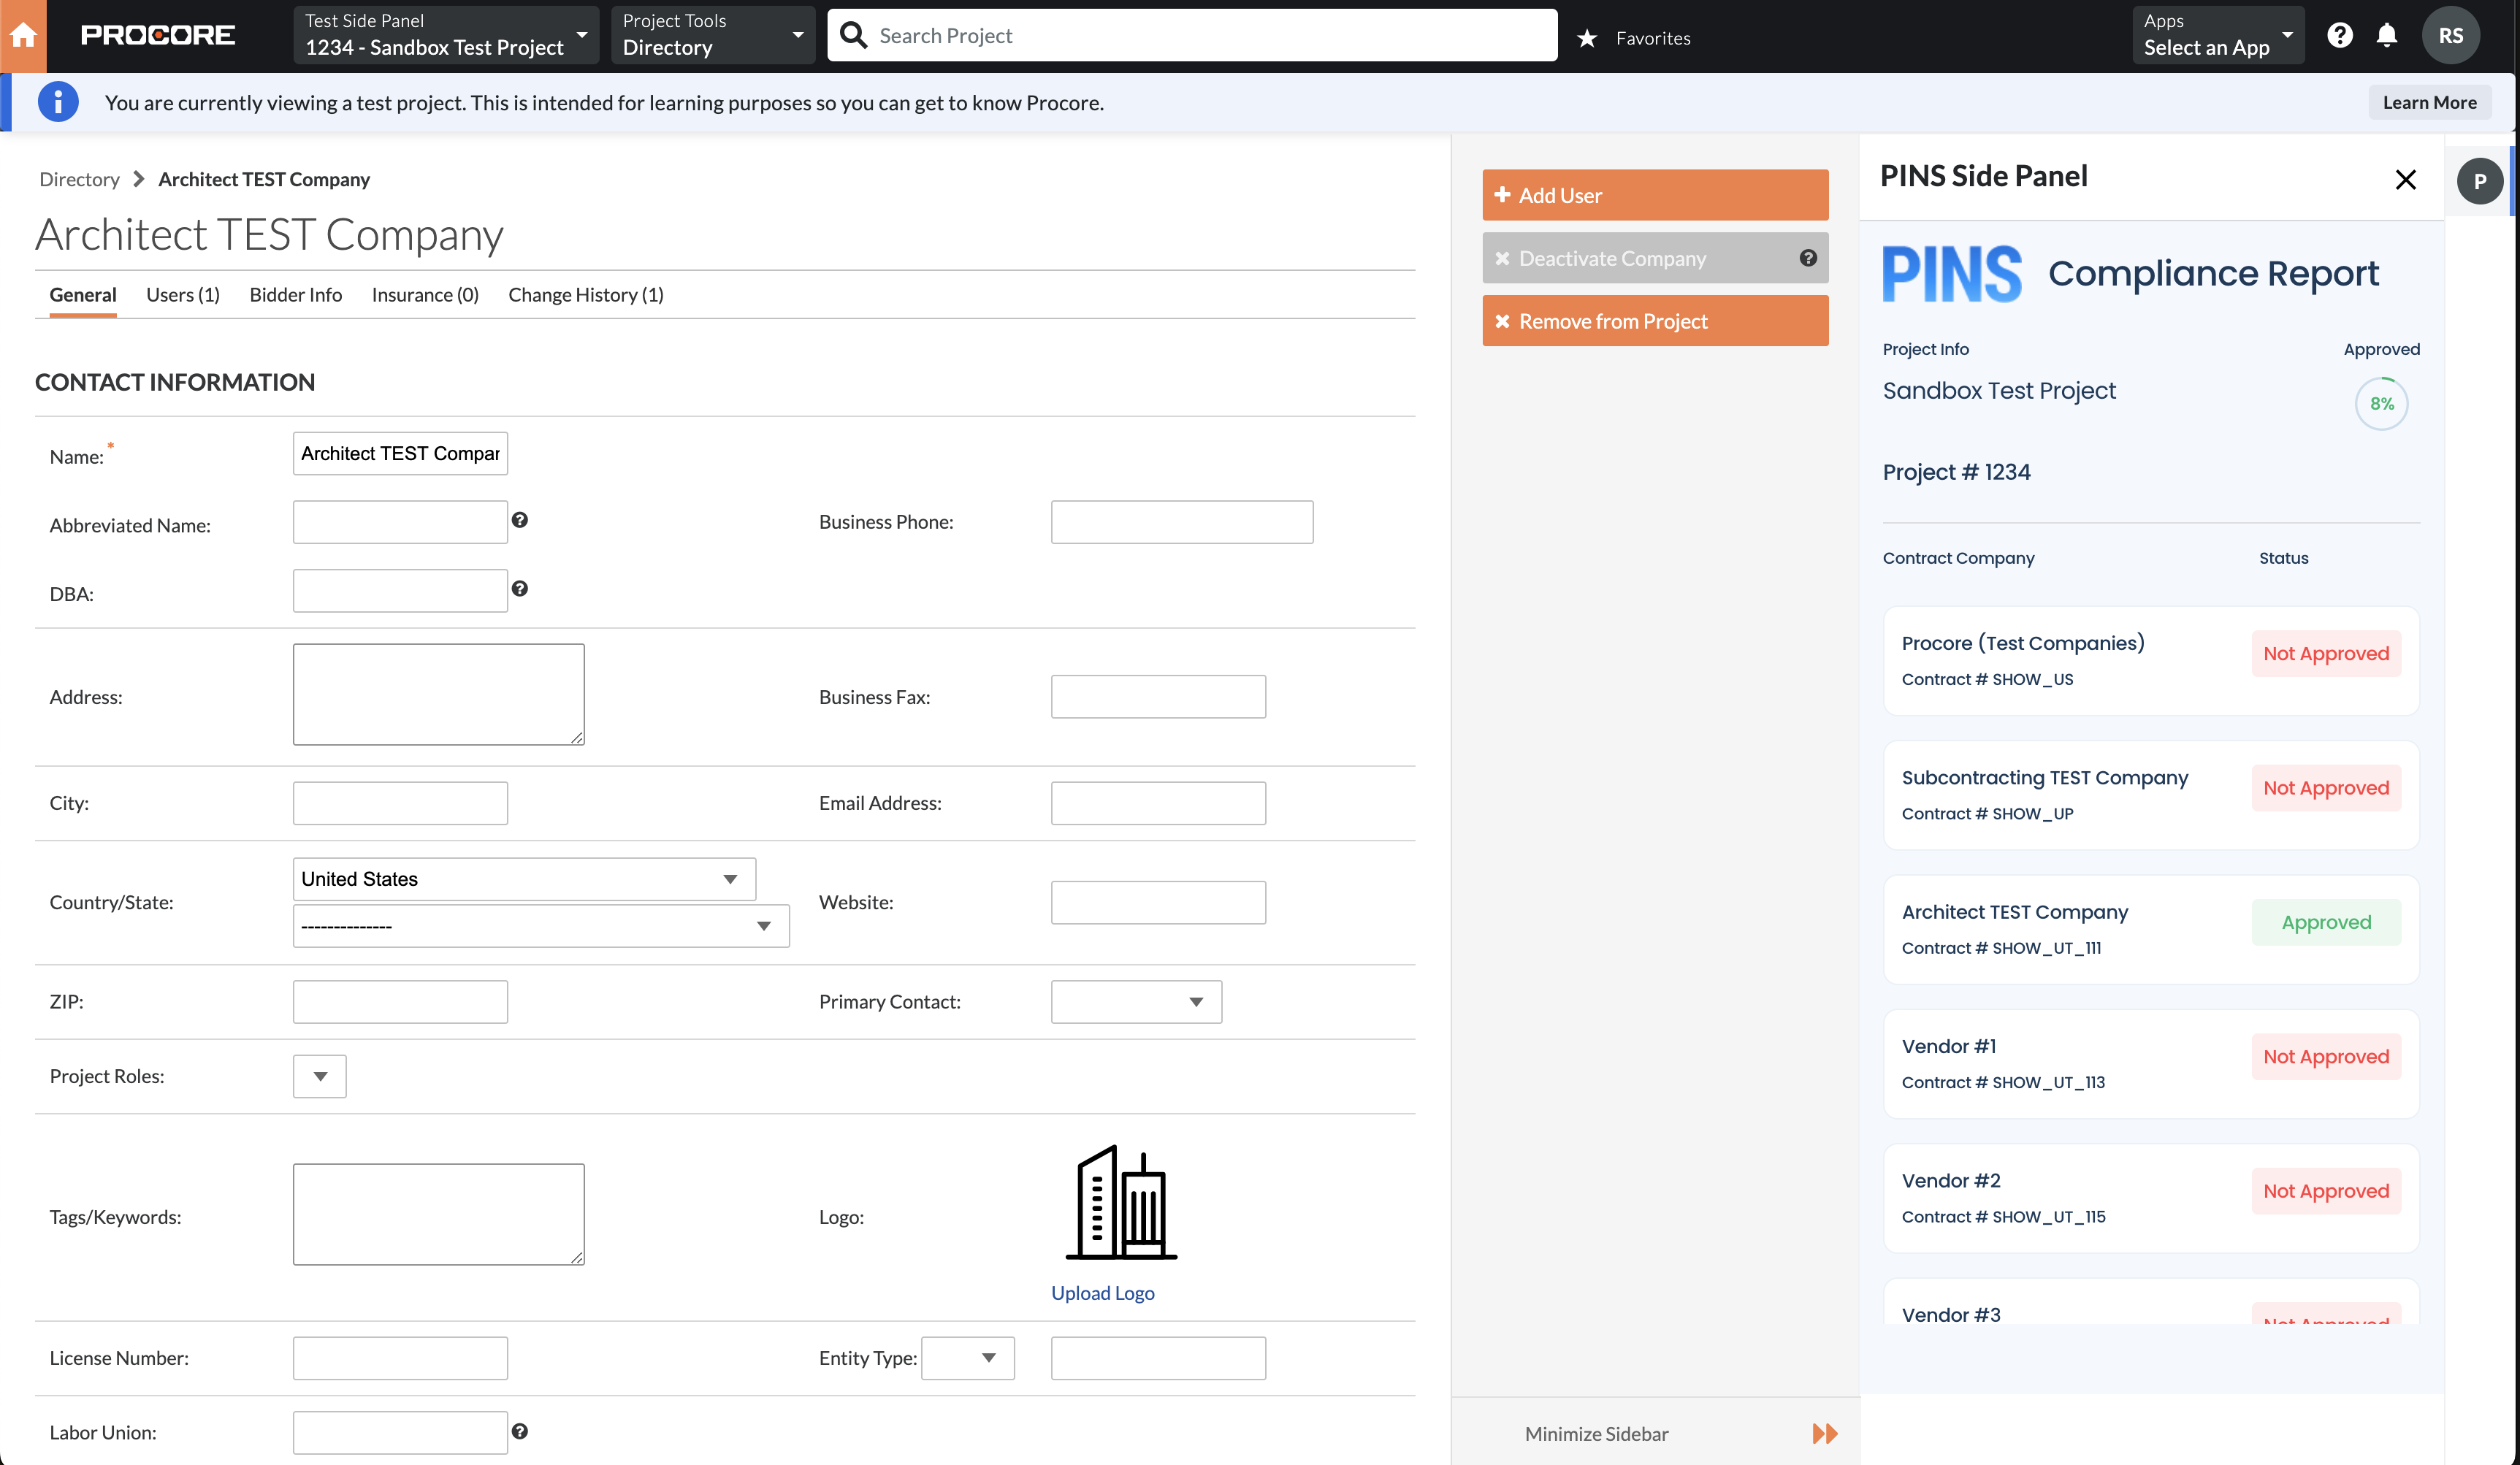Switch to the Insurance (0) tab
This screenshot has height=1465, width=2520.
tap(425, 295)
